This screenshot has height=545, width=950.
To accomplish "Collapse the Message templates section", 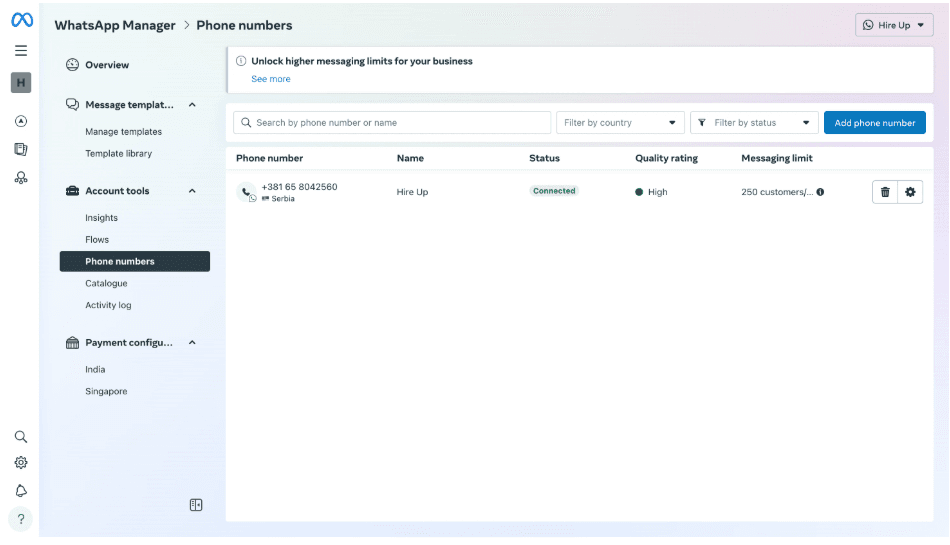I will click(x=192, y=105).
